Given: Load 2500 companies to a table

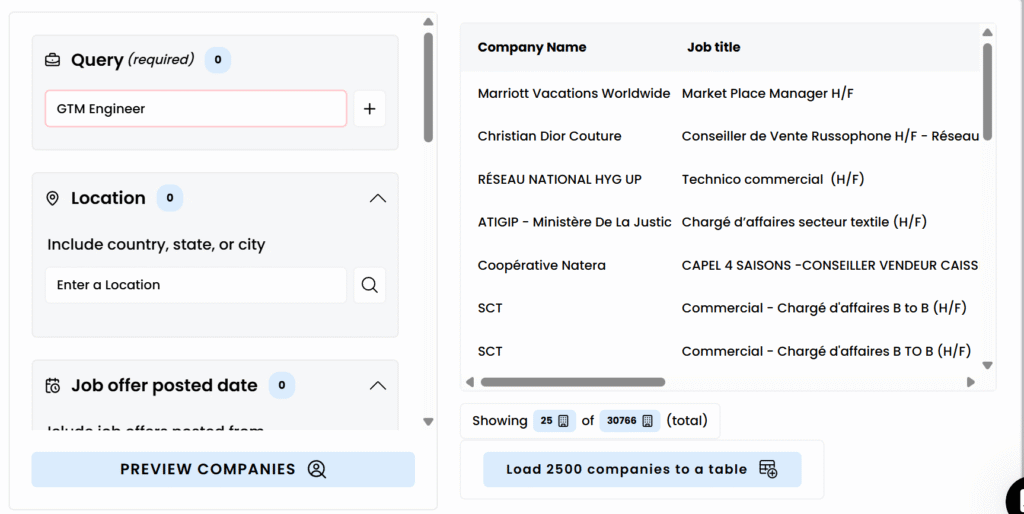Looking at the screenshot, I should [641, 469].
